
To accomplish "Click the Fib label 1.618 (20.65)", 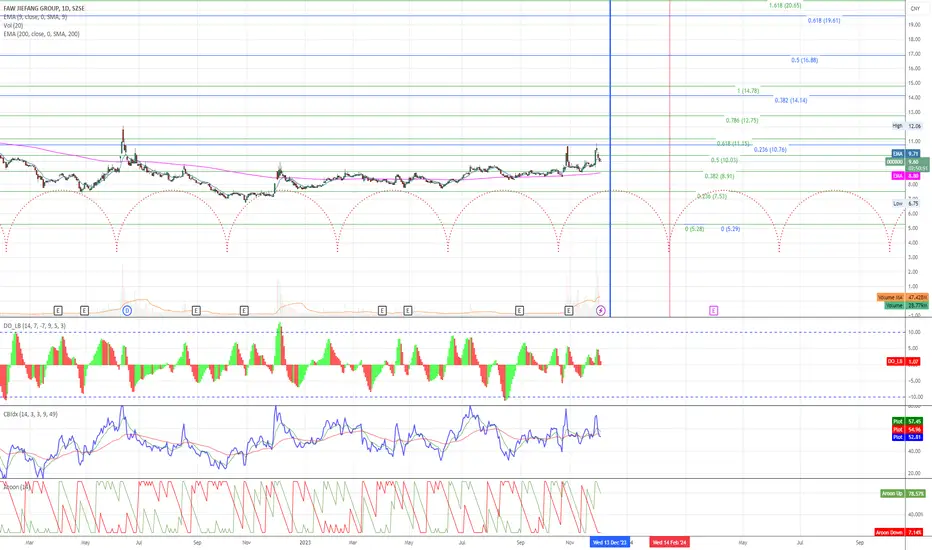I will [x=785, y=5].
